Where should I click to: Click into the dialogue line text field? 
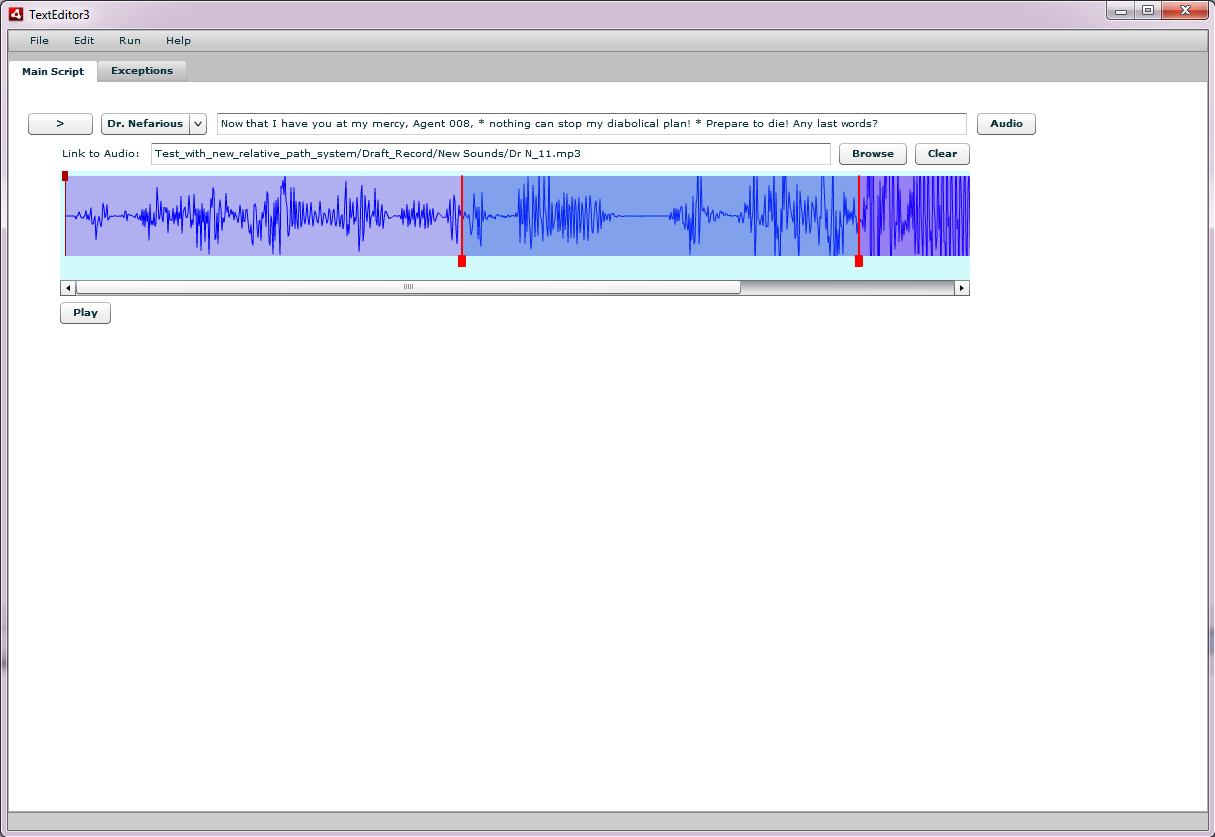pos(592,124)
